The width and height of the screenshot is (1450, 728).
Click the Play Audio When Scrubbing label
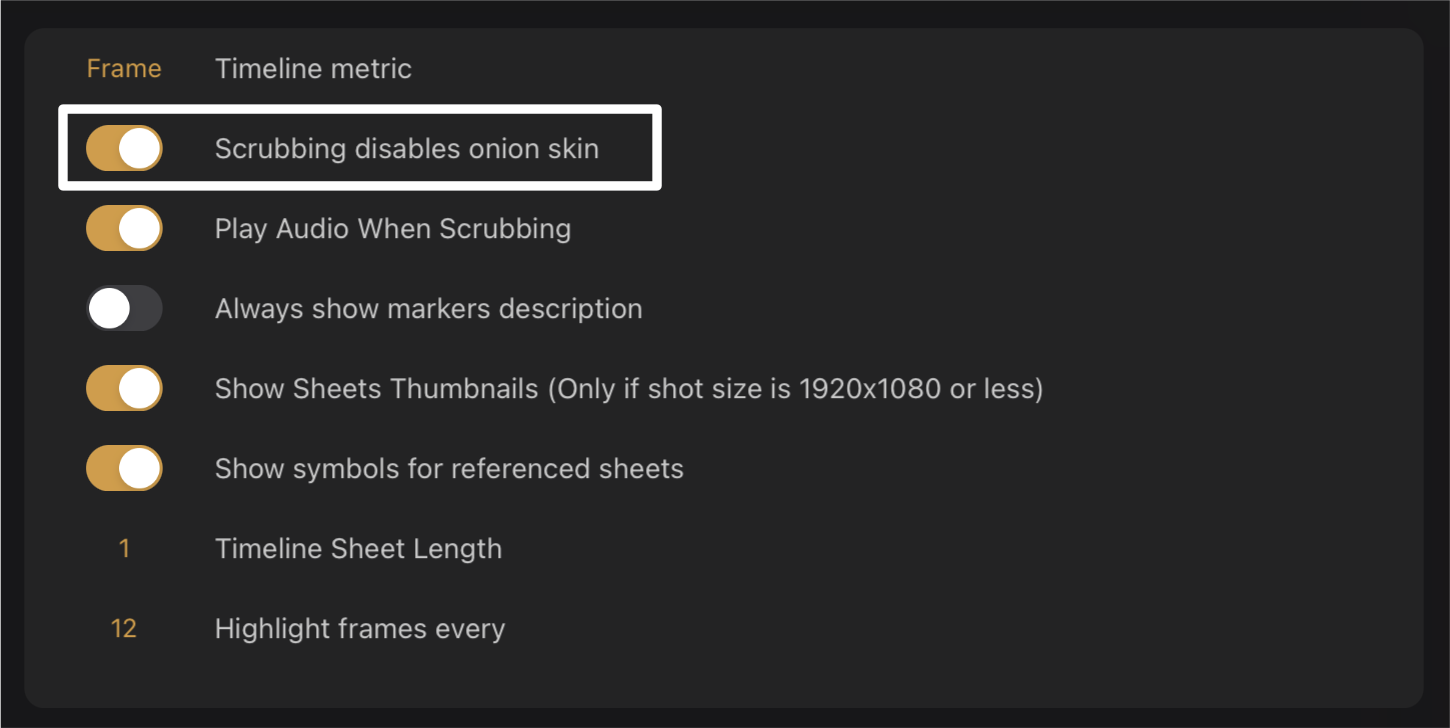tap(392, 228)
